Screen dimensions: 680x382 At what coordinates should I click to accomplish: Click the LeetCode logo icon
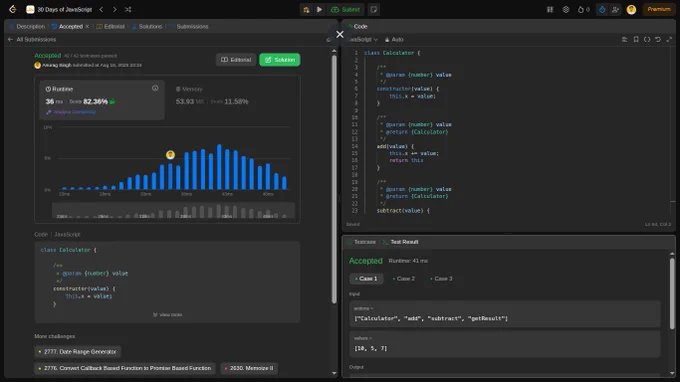coord(13,9)
